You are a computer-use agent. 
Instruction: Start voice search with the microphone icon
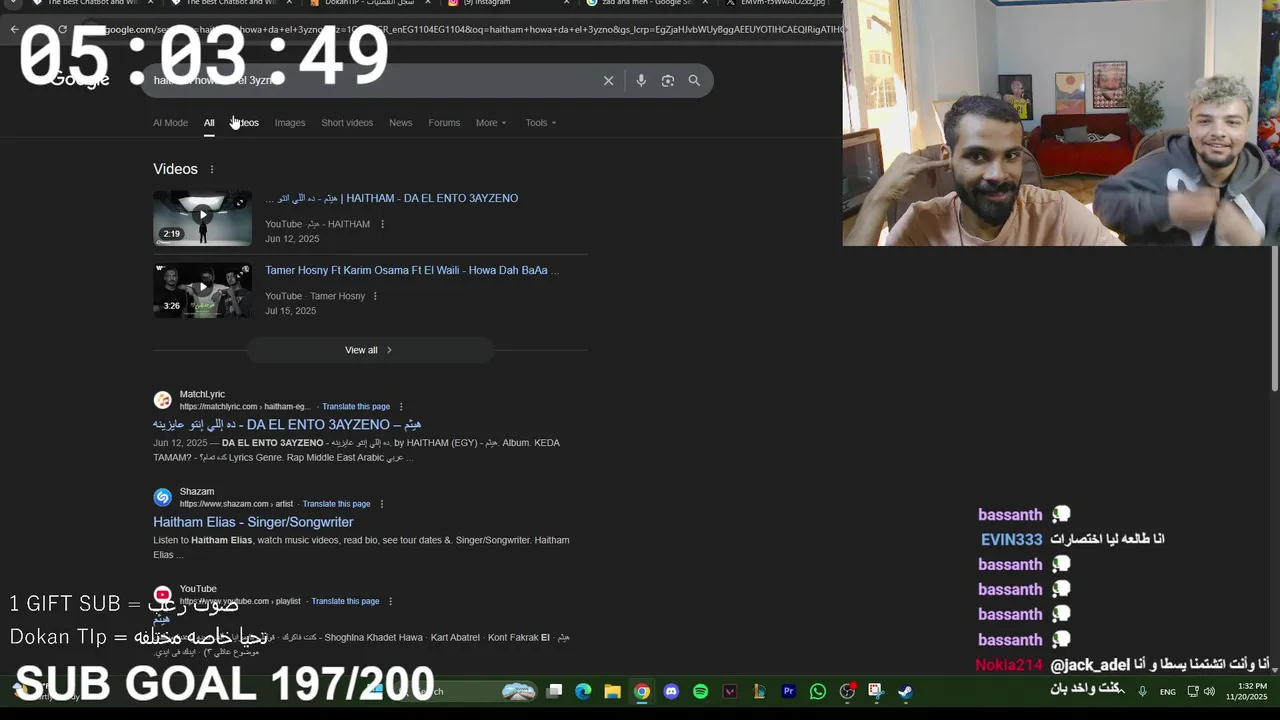pos(641,81)
